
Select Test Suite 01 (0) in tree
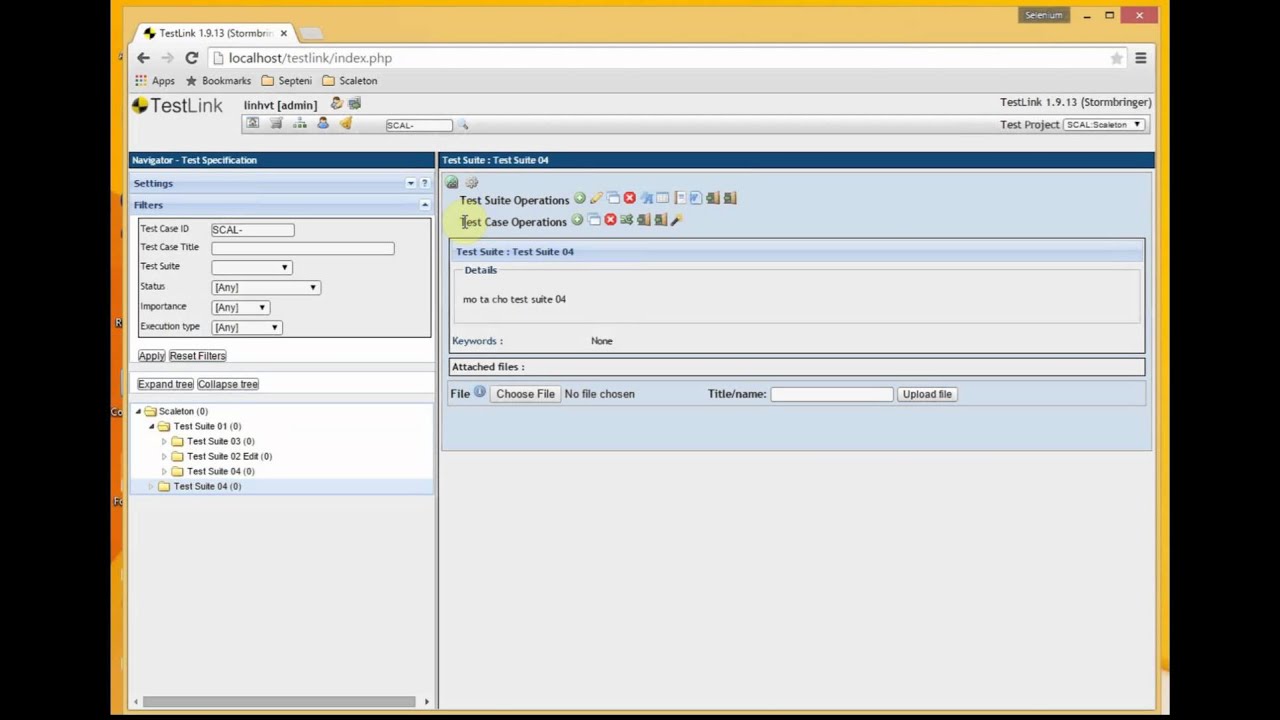(207, 426)
